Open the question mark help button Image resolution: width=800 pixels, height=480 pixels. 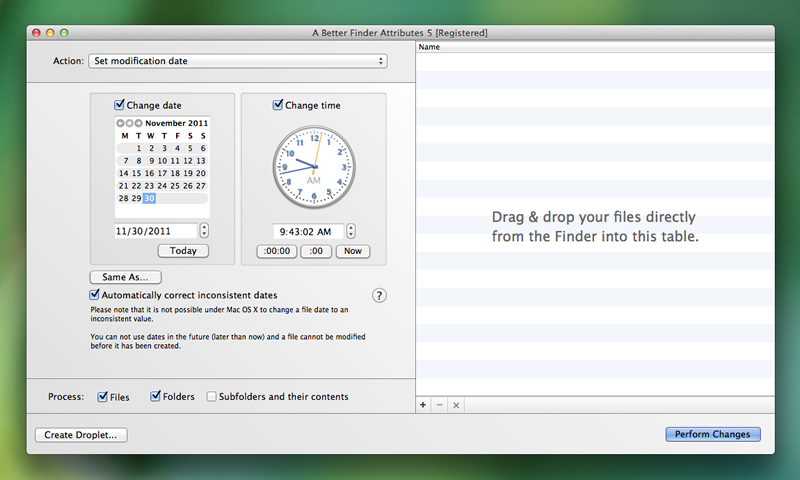[x=379, y=295]
